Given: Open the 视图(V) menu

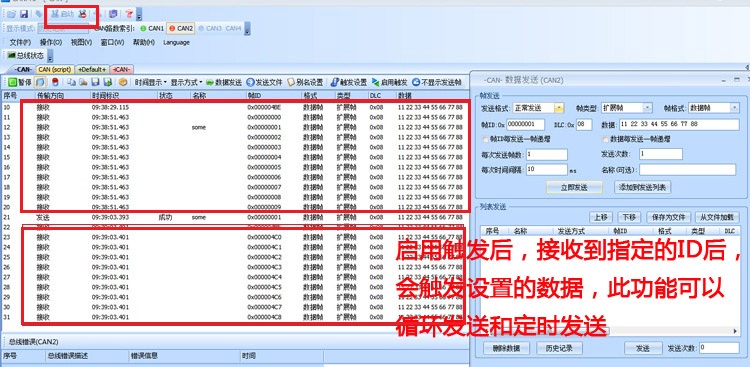Looking at the screenshot, I should pyautogui.click(x=81, y=43).
